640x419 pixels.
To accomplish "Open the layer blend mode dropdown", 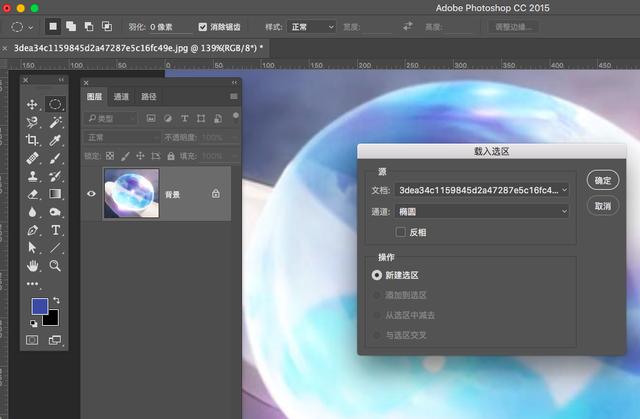I will 122,137.
